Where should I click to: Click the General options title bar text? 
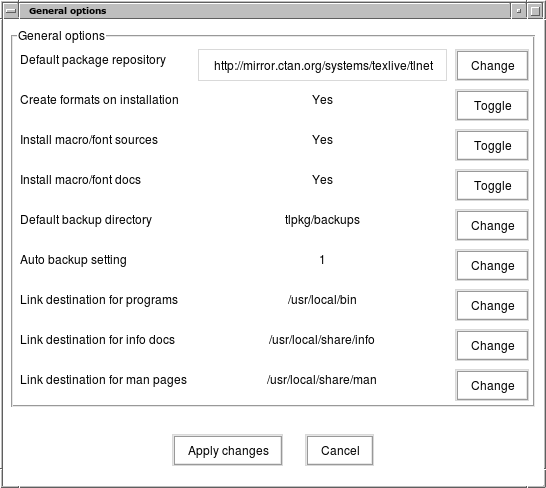pyautogui.click(x=68, y=11)
